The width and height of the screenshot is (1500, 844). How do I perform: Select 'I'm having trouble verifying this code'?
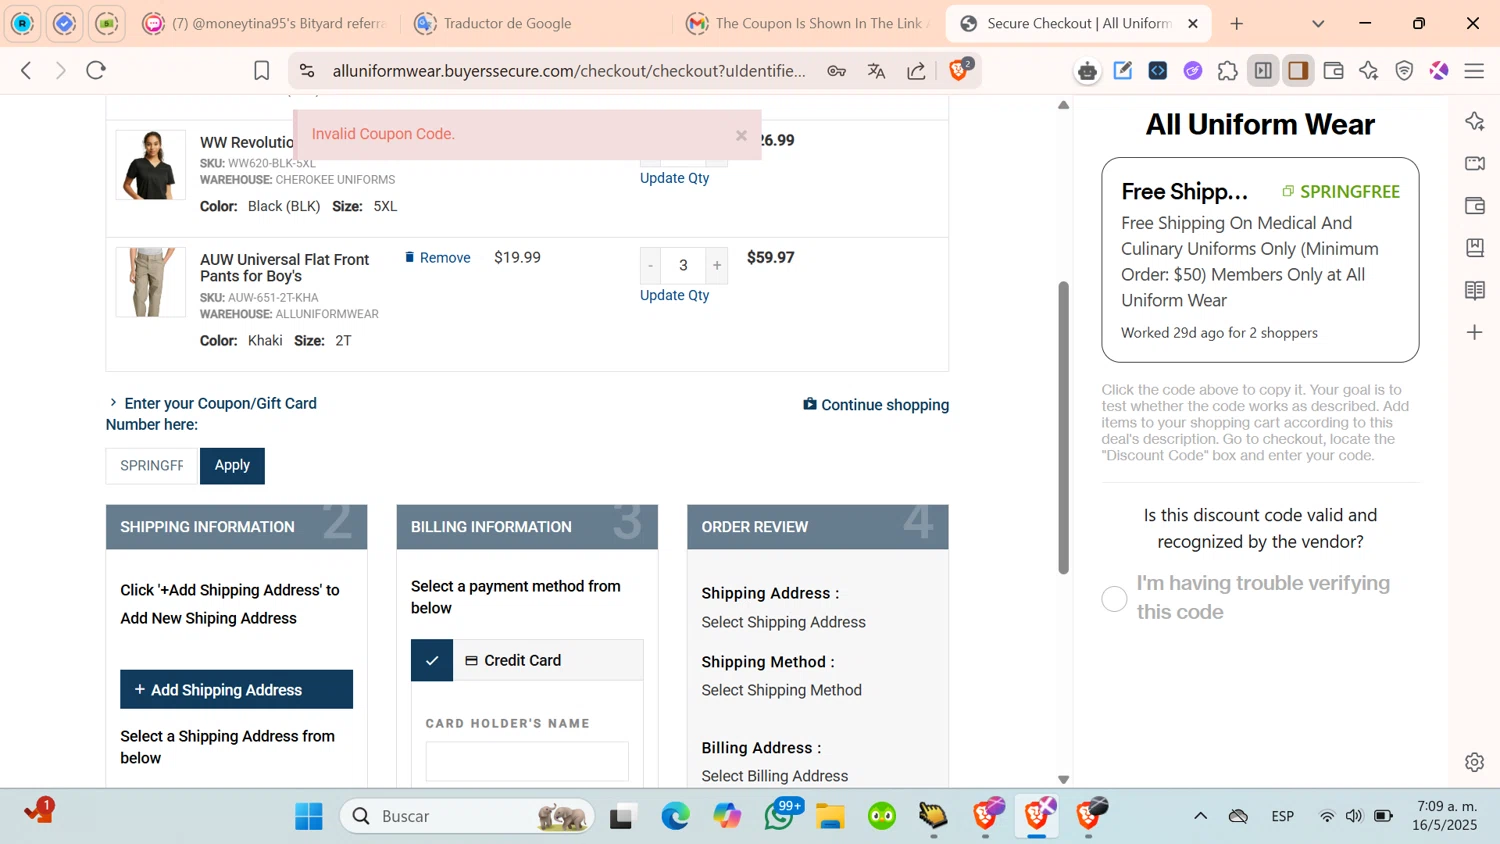click(1114, 598)
